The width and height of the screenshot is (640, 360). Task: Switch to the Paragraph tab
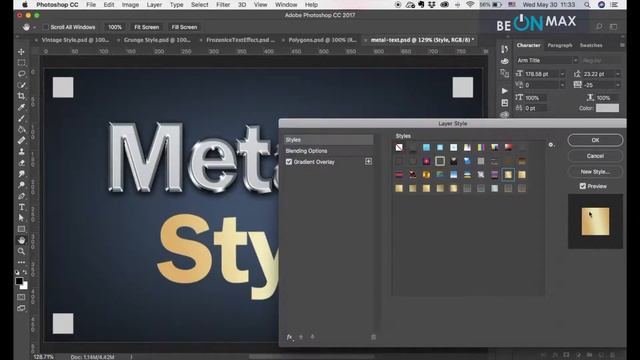pos(560,45)
